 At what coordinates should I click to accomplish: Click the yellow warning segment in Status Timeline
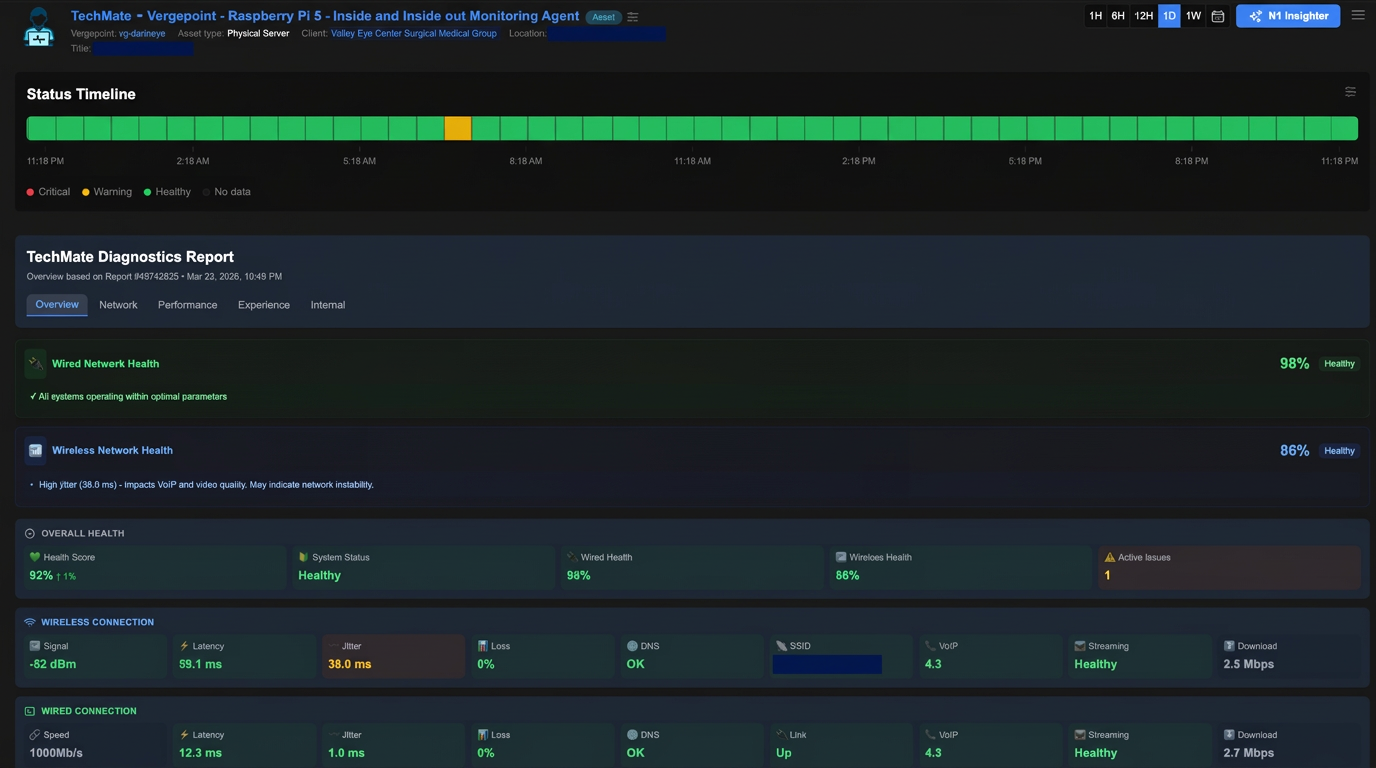pyautogui.click(x=457, y=128)
